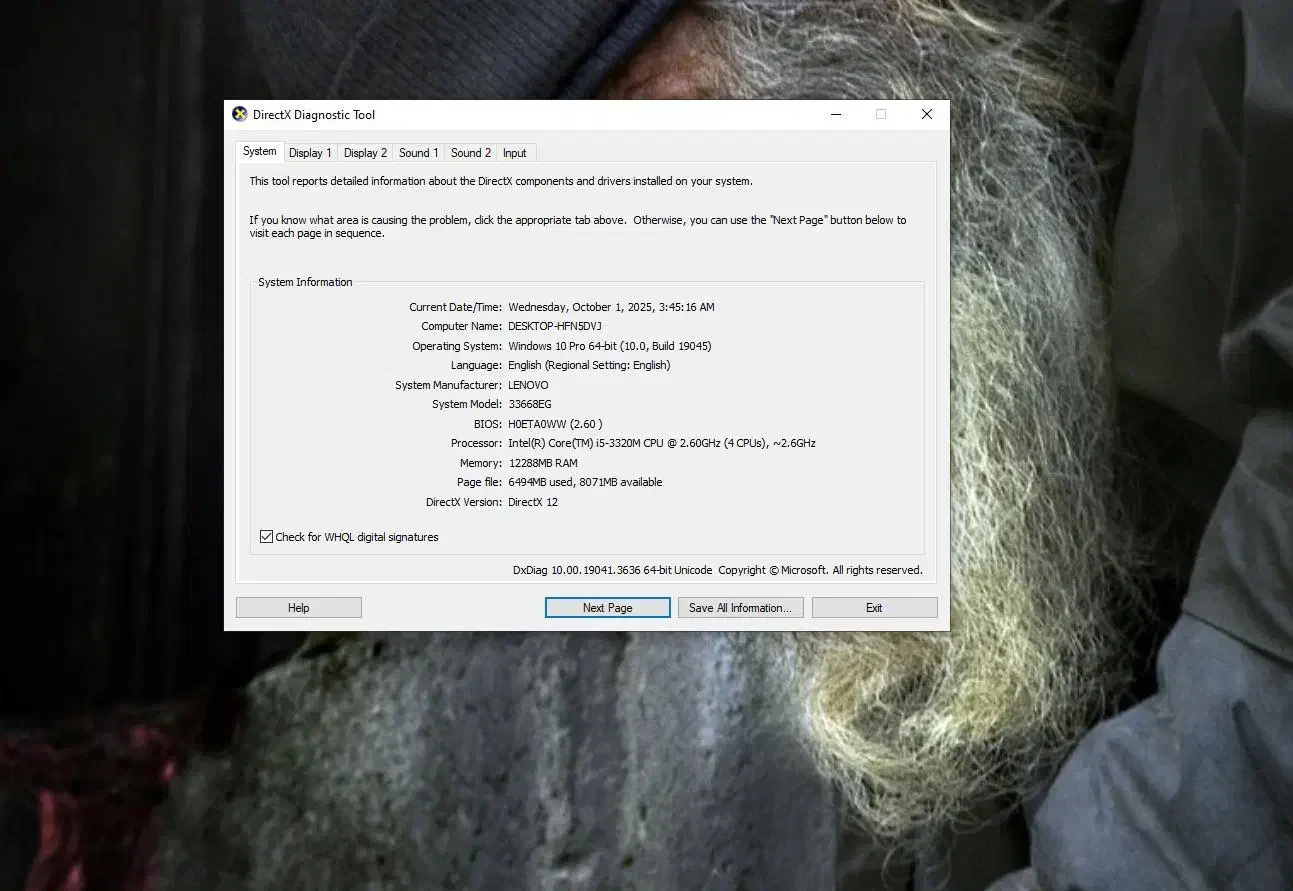
Task: Select the System tab
Action: pyautogui.click(x=259, y=151)
